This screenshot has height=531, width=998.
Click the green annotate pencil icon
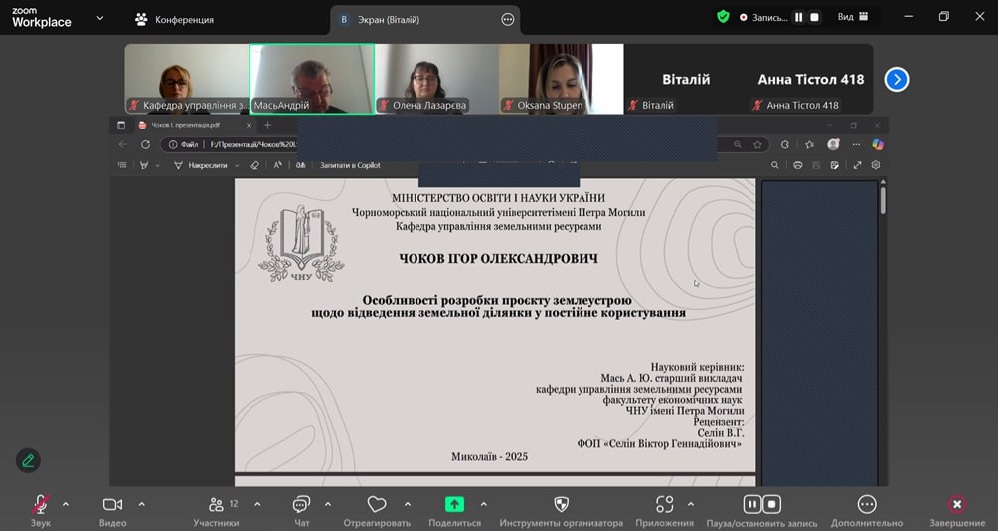pos(28,460)
